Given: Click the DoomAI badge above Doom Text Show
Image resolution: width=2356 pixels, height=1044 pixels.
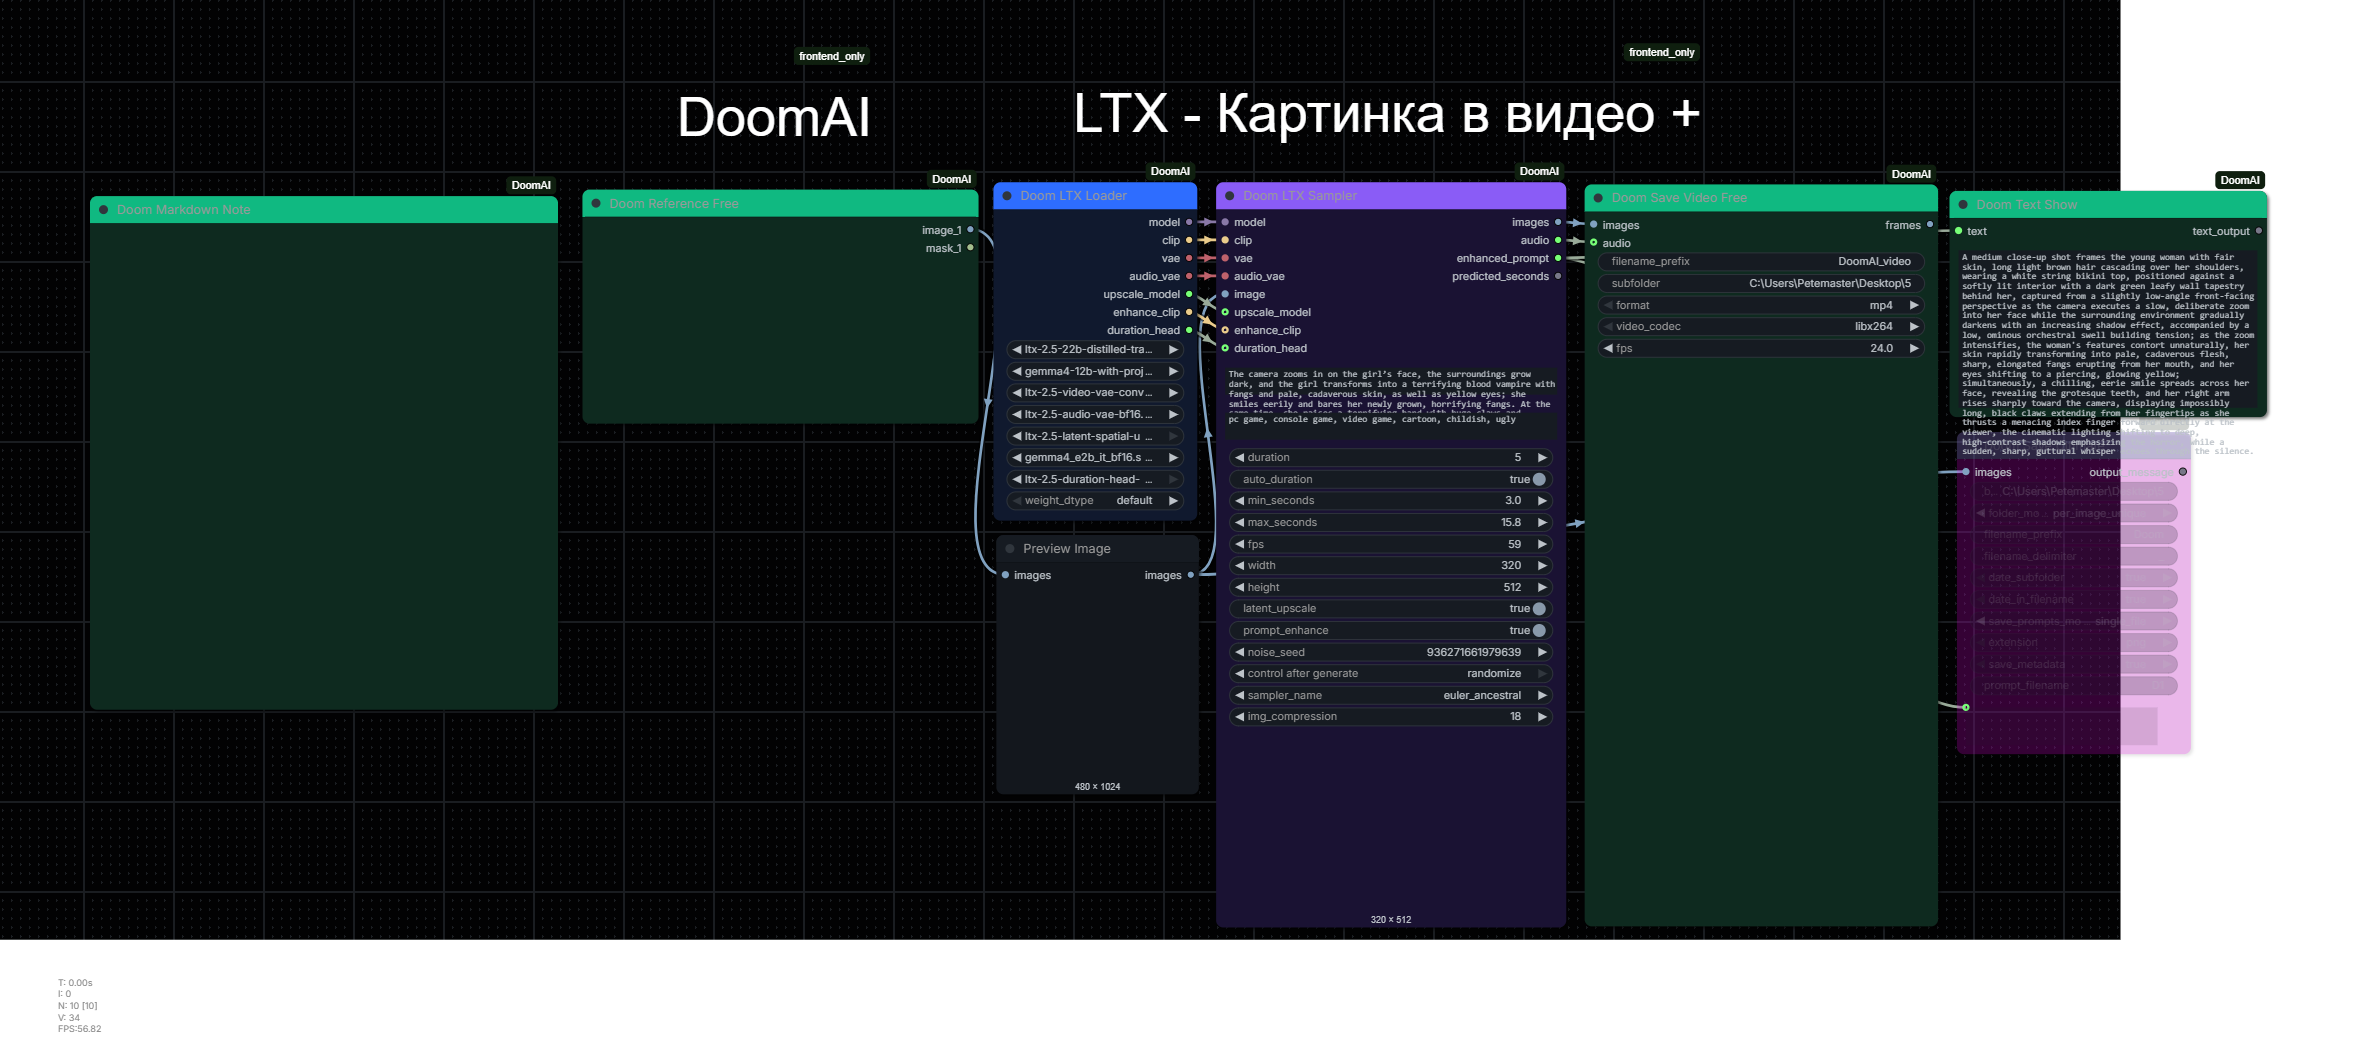Looking at the screenshot, I should pos(2239,180).
